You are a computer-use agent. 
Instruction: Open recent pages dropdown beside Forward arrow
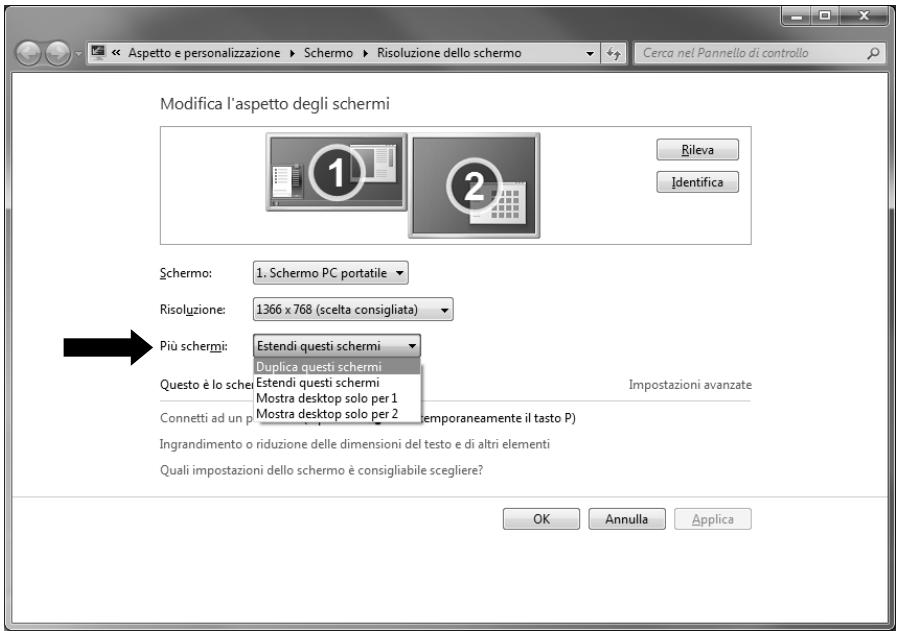click(78, 54)
